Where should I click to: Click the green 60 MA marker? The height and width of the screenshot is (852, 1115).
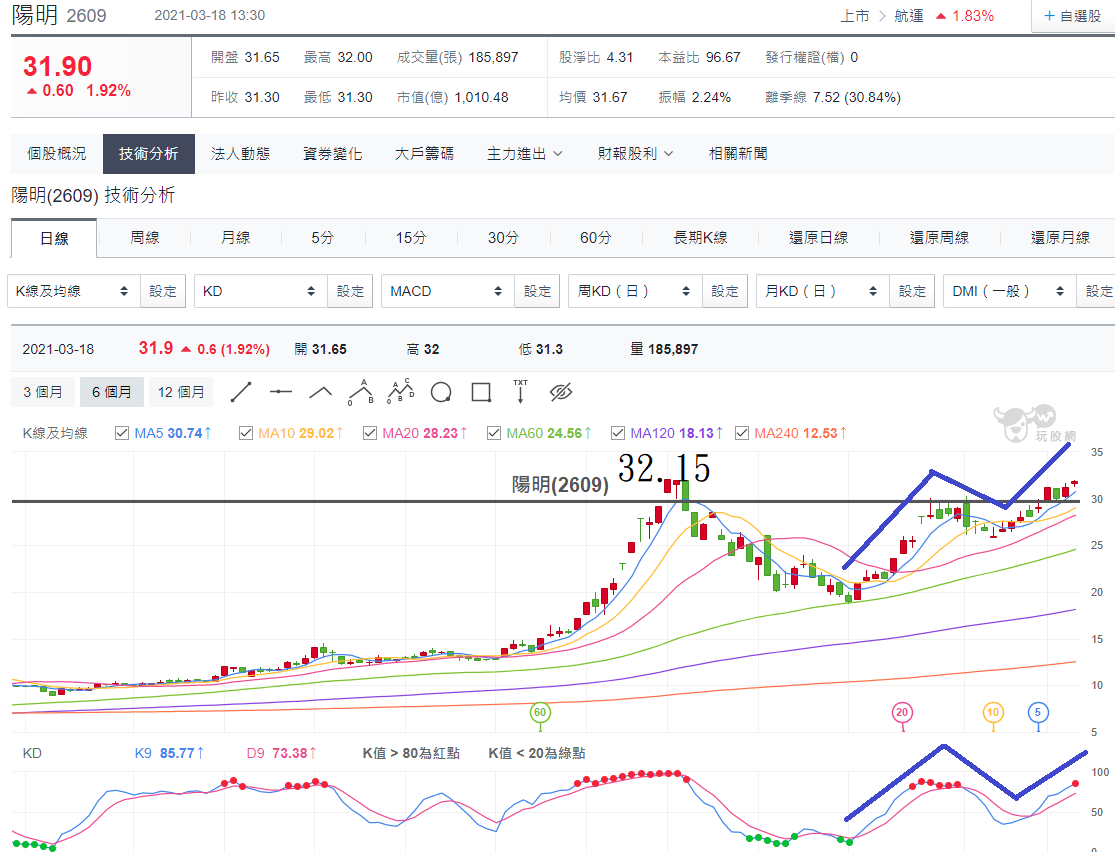tap(540, 713)
